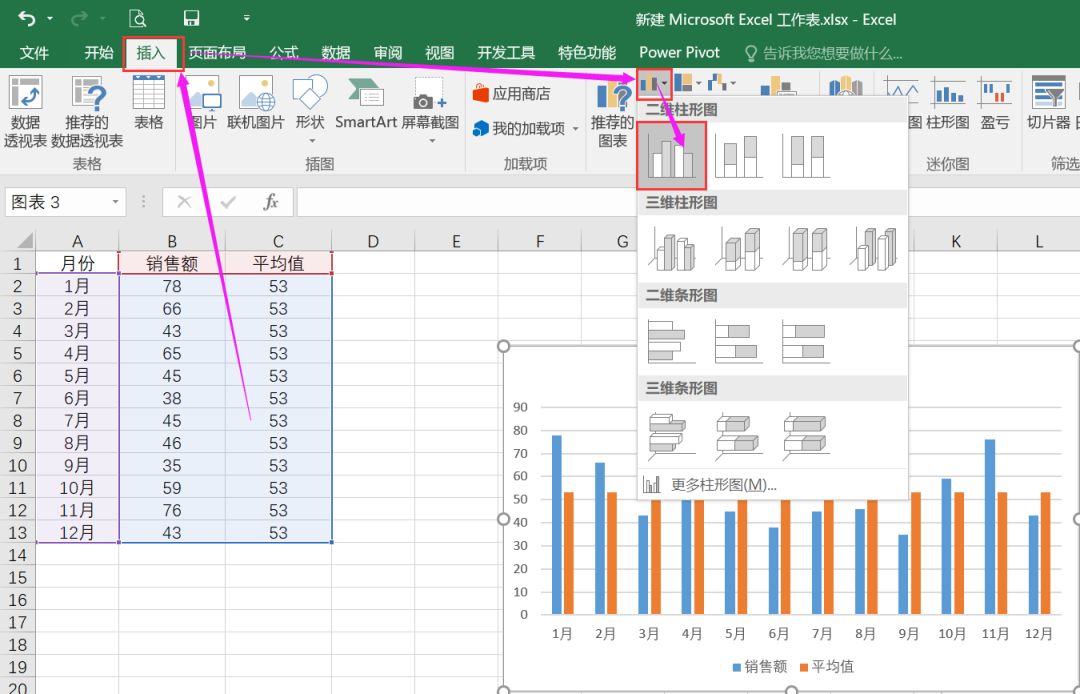
Task: Switch to the Review (审阅) tab
Action: [388, 53]
